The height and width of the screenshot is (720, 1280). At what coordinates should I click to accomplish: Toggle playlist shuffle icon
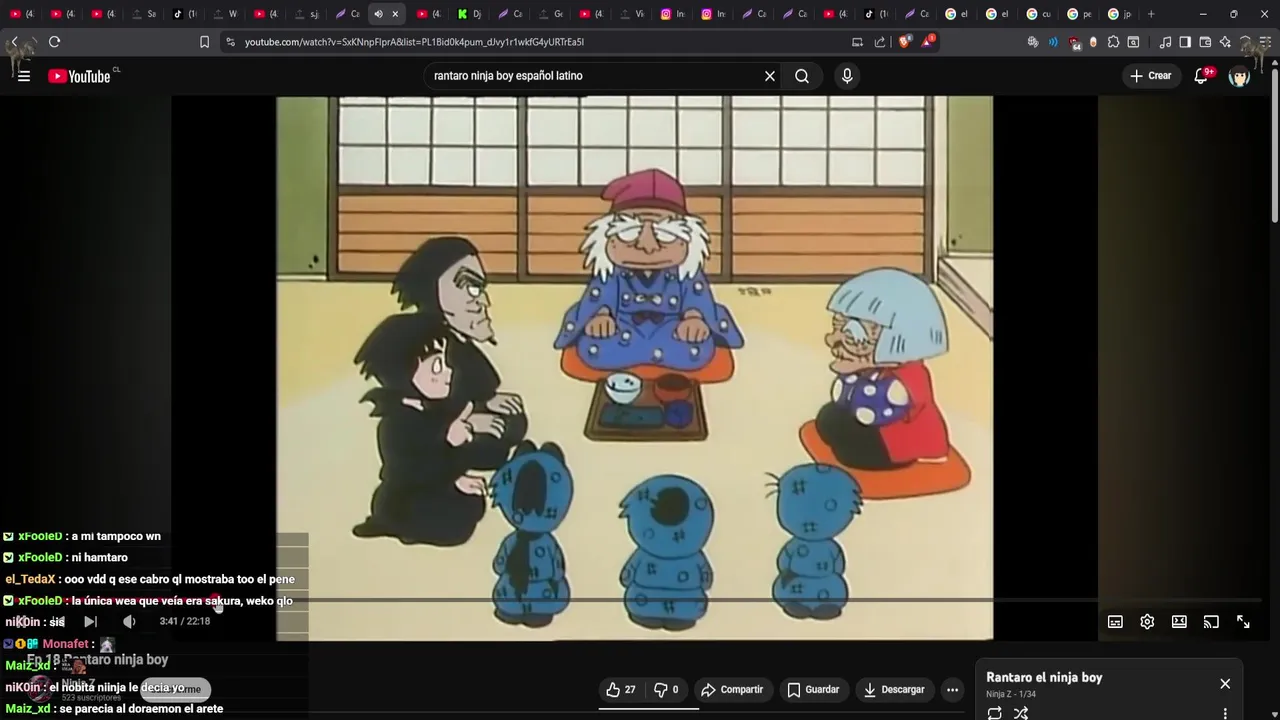[1021, 713]
